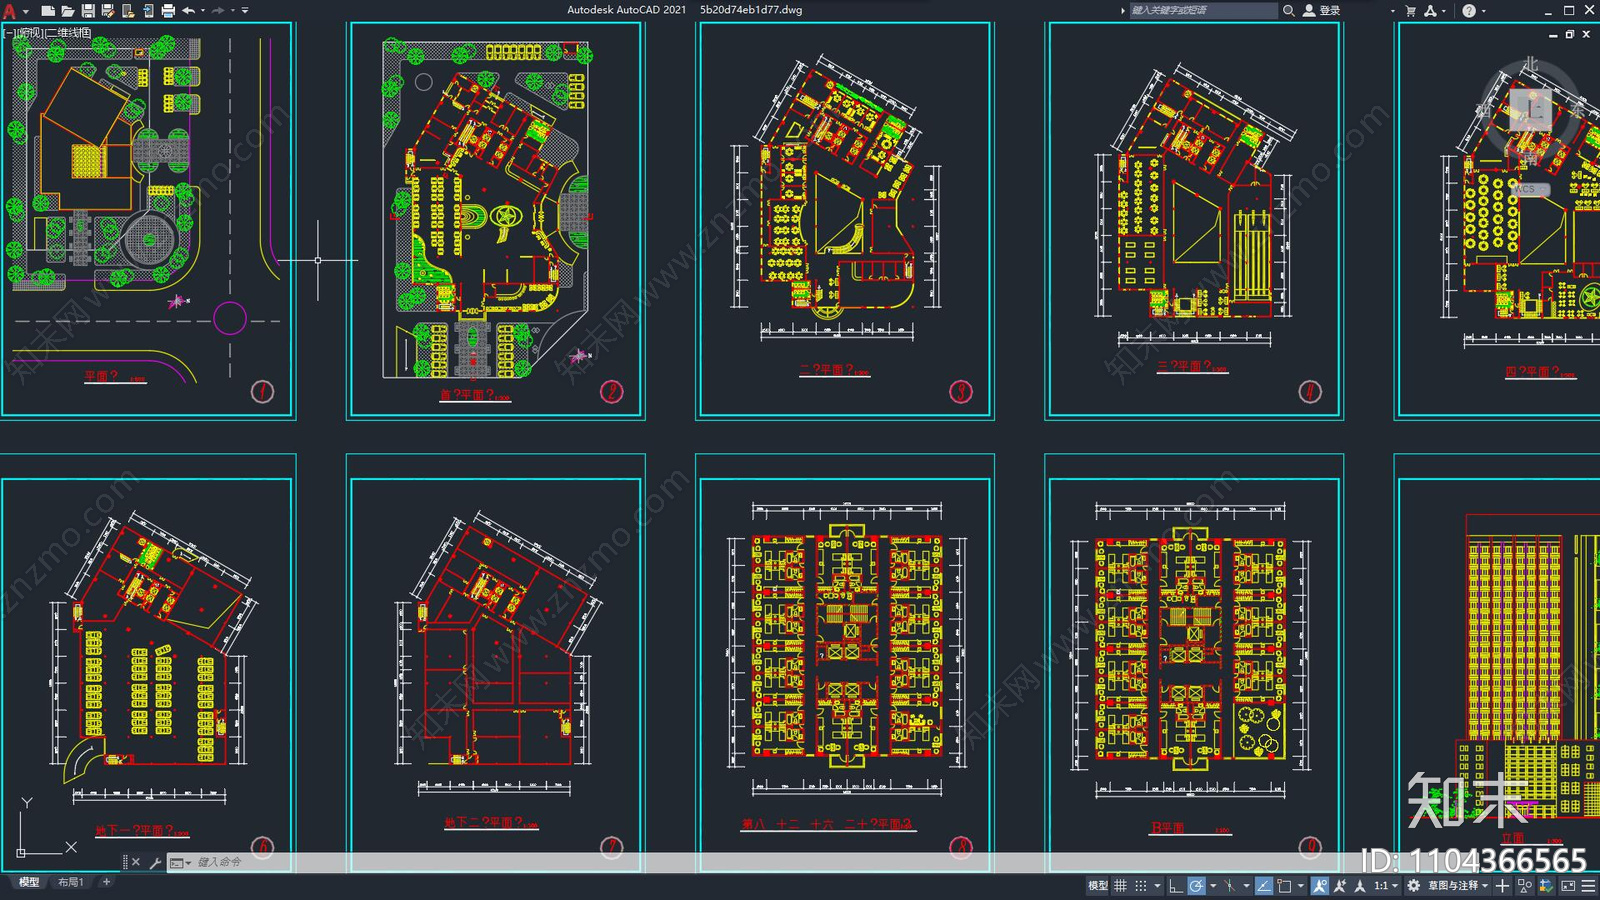1600x900 pixels.
Task: Click annotation monitor plus icon in status bar
Action: coord(1502,885)
